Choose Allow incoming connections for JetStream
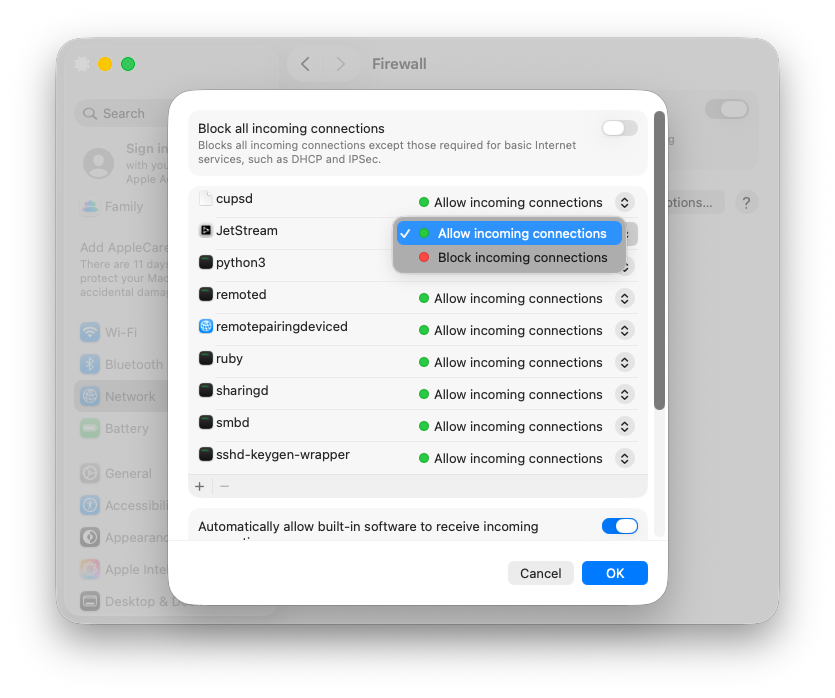 click(509, 233)
